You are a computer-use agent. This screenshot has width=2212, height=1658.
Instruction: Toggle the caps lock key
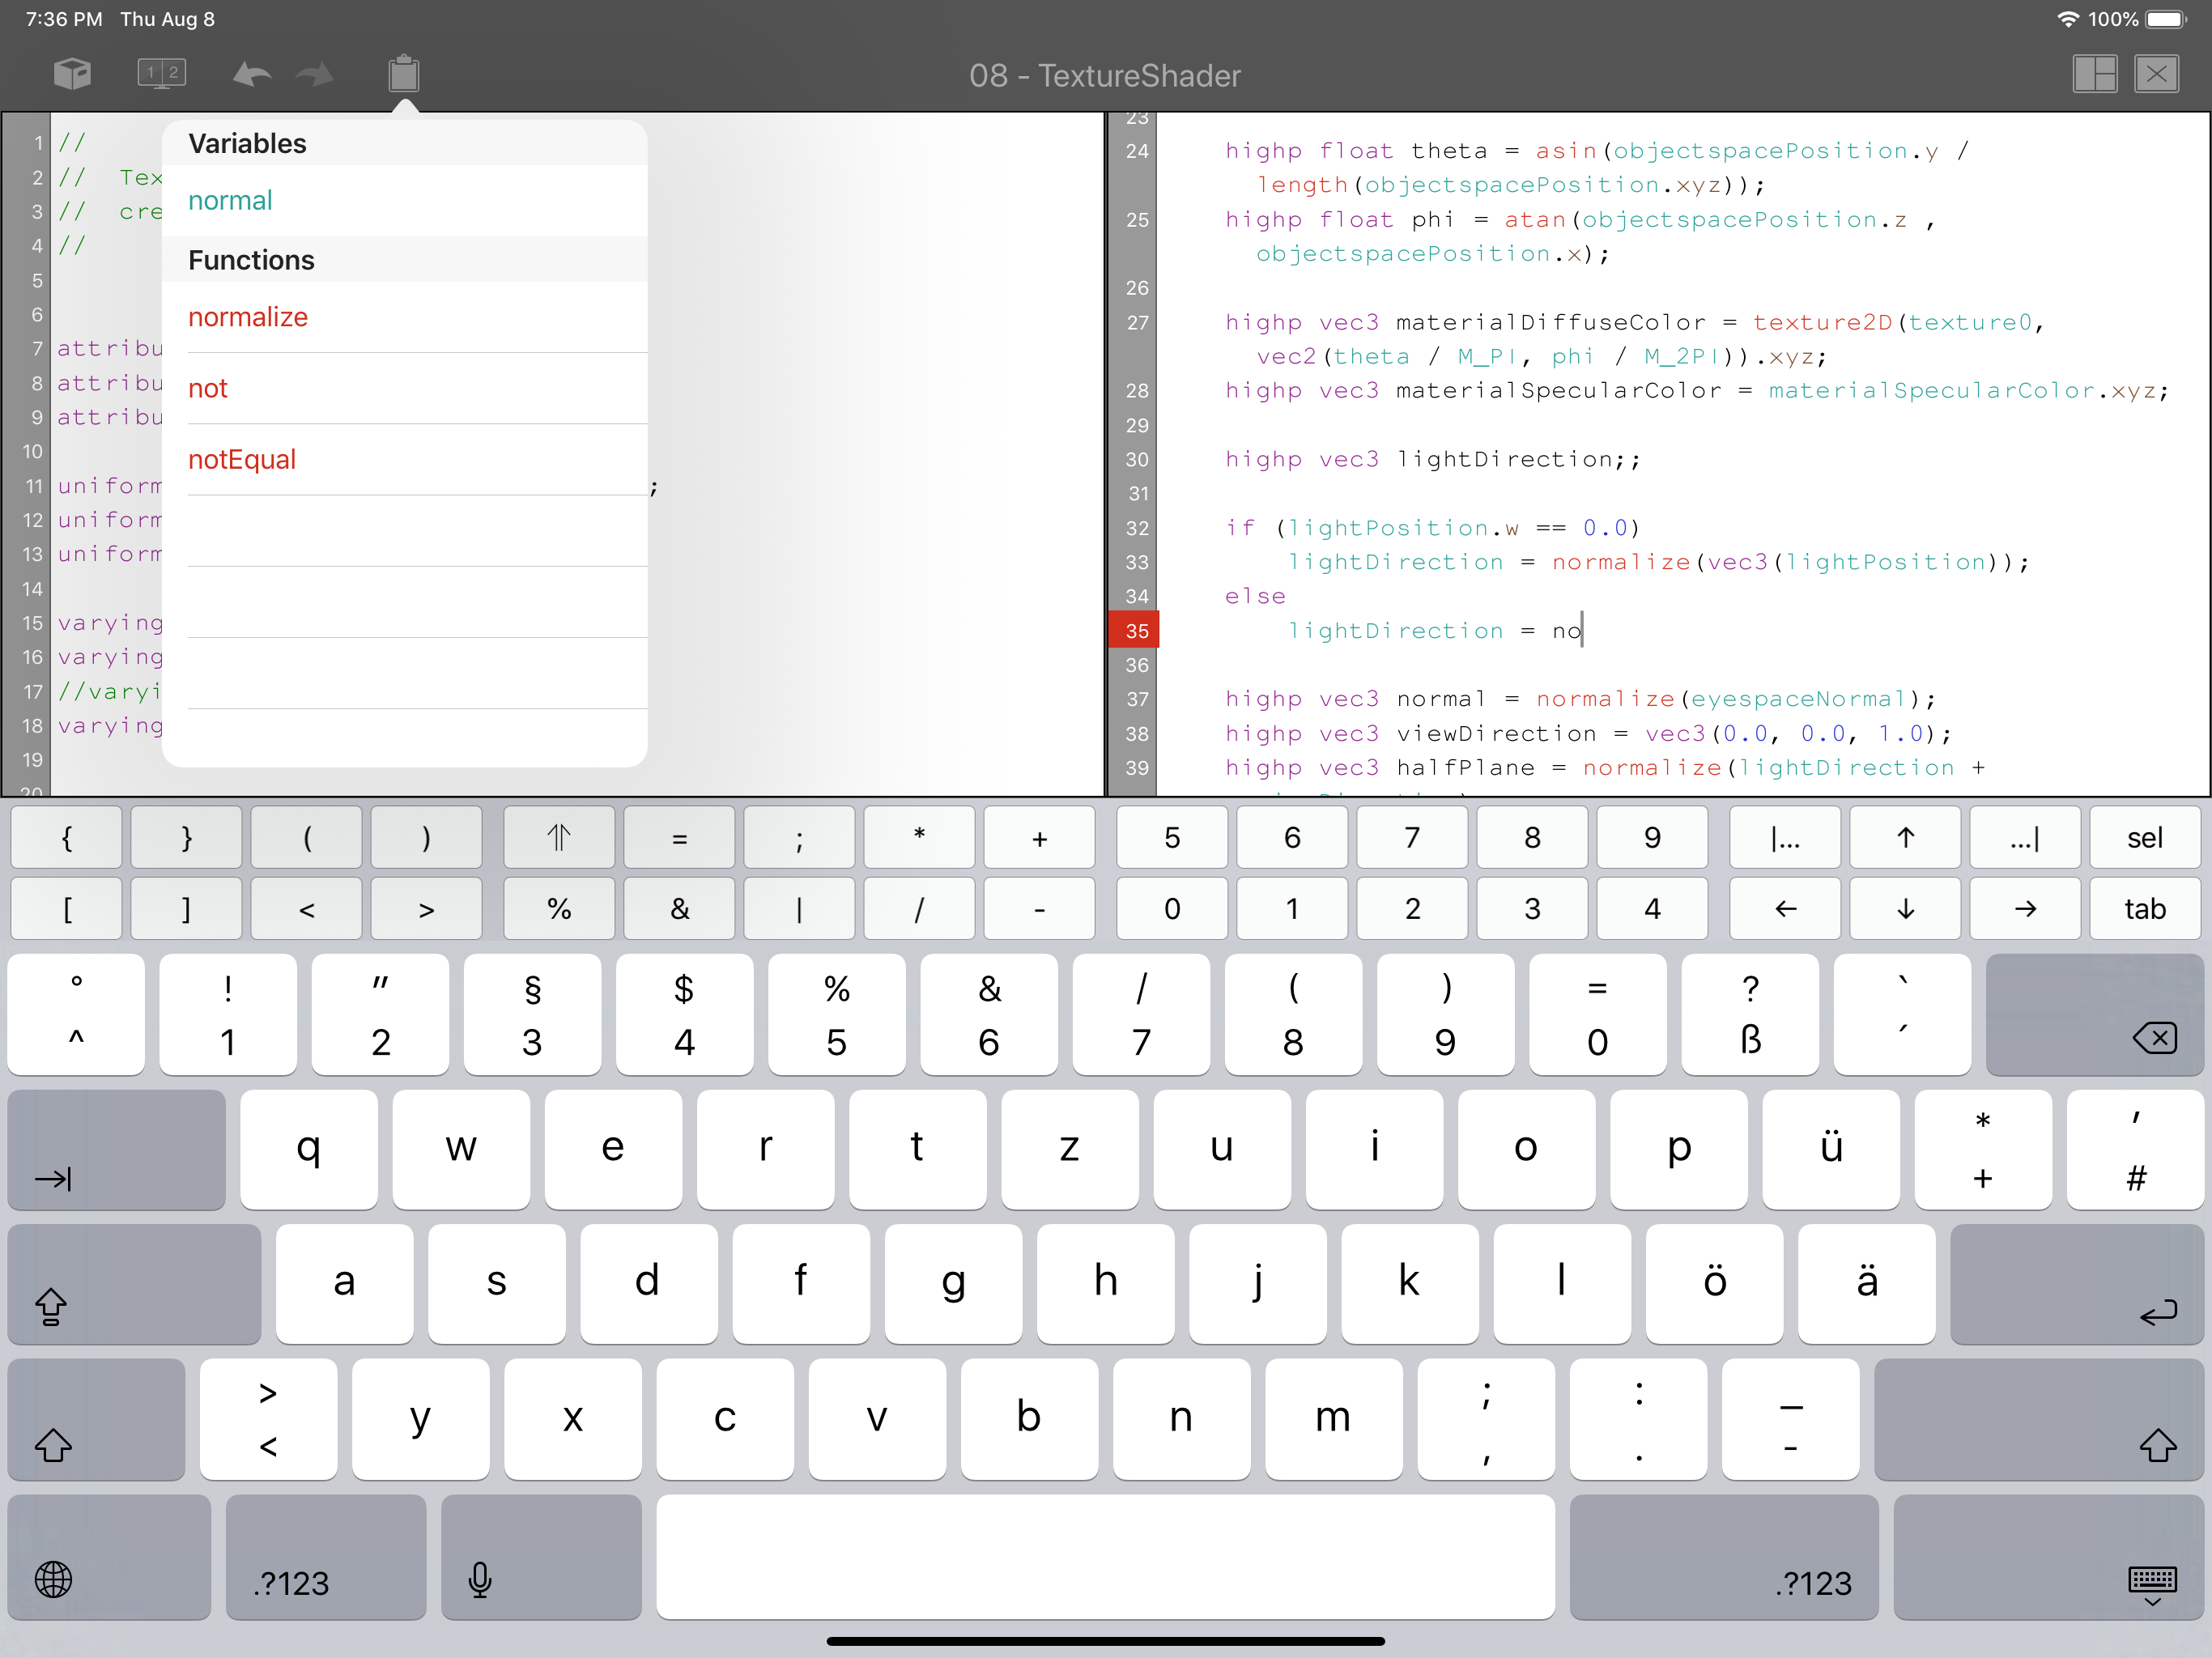[134, 1285]
